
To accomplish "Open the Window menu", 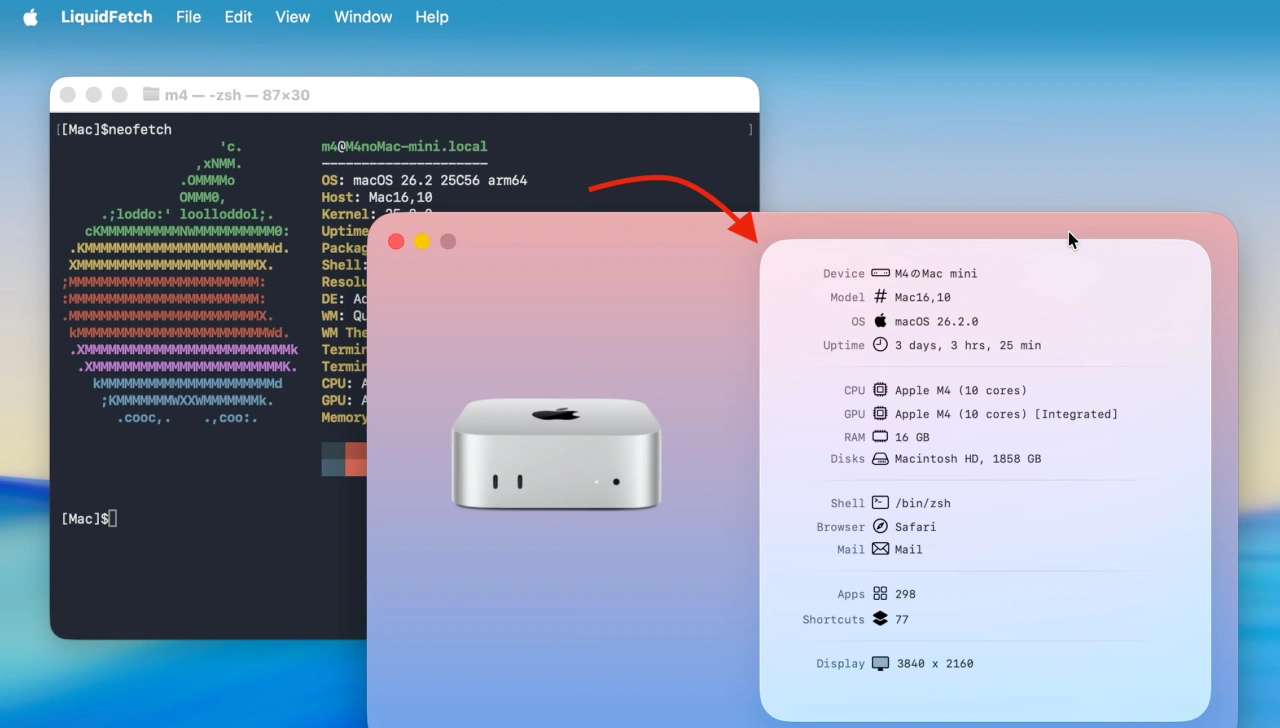I will 362,17.
